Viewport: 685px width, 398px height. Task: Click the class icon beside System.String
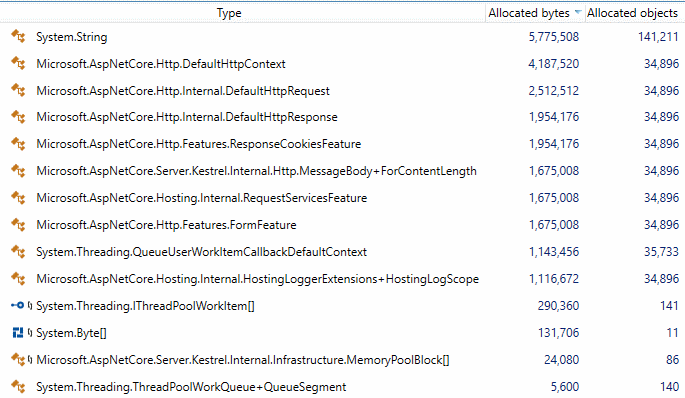[x=18, y=37]
